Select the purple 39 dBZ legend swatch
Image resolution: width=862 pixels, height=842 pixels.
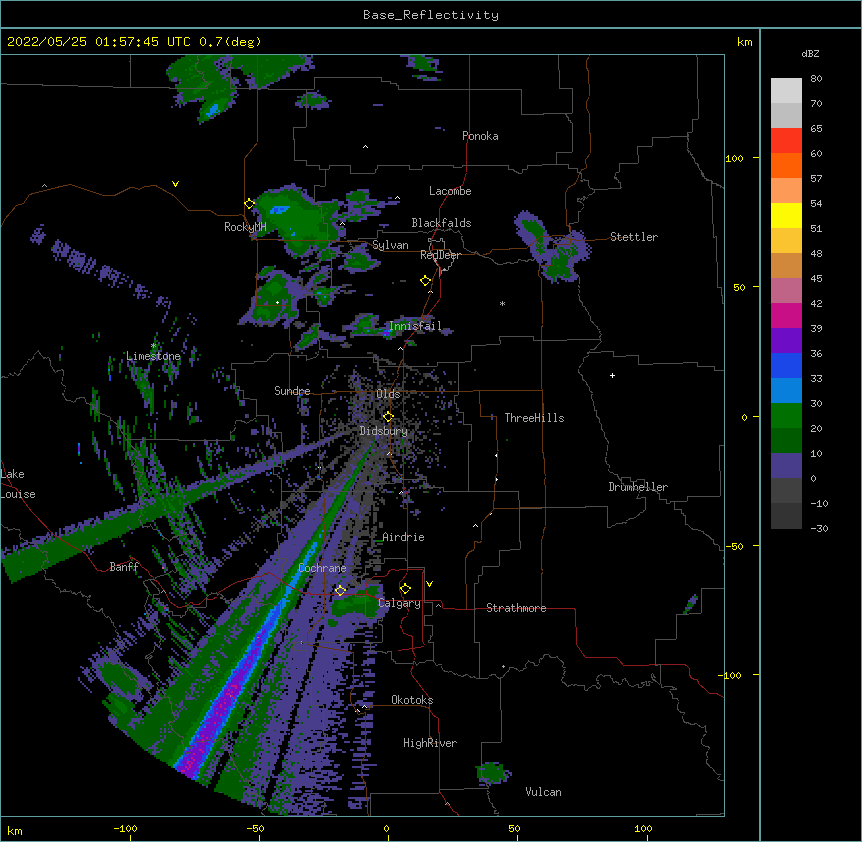coord(786,341)
